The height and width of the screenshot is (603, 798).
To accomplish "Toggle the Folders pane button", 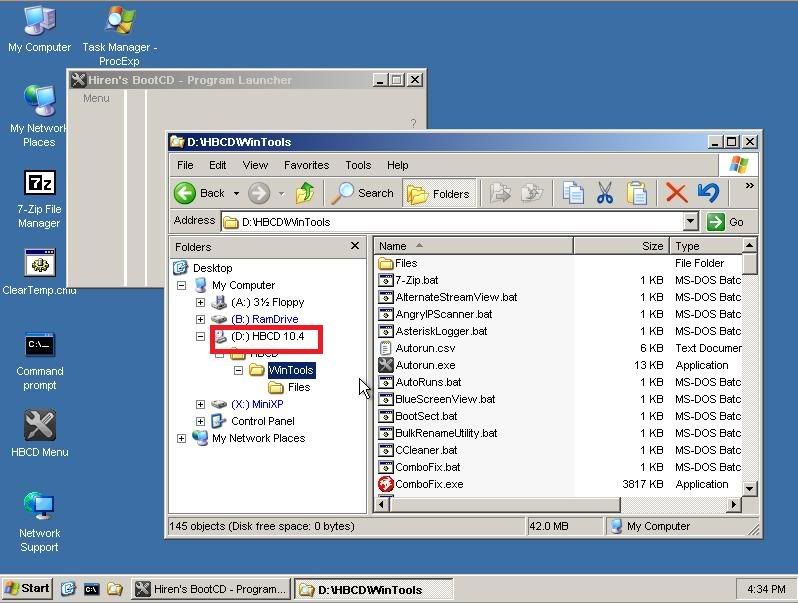I will point(439,193).
